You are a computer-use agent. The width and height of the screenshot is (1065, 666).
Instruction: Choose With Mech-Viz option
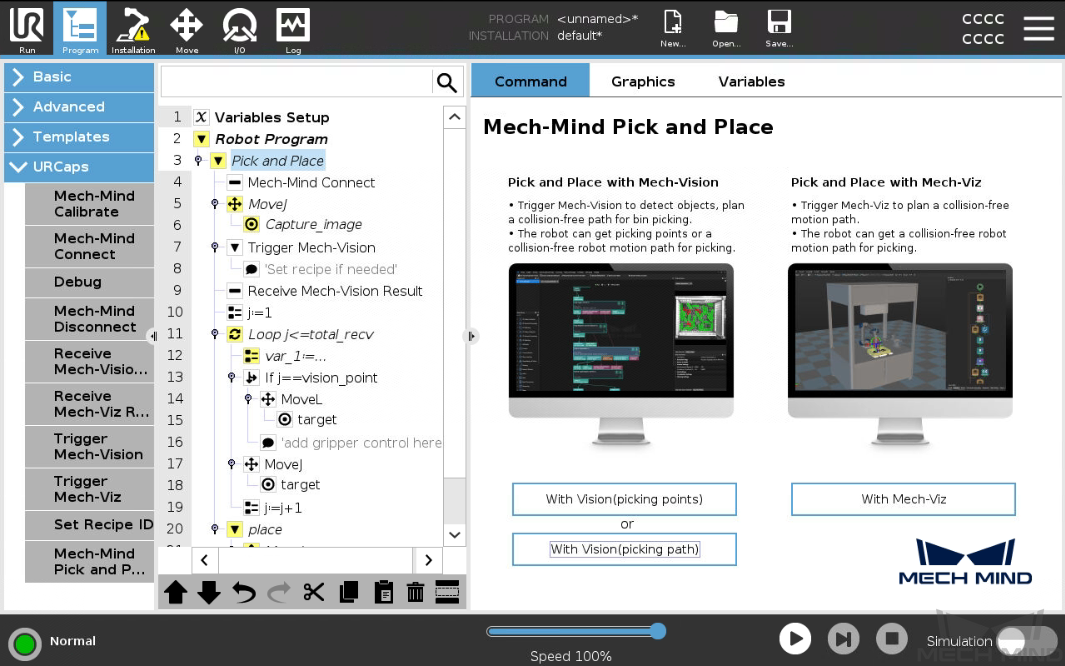(x=903, y=499)
